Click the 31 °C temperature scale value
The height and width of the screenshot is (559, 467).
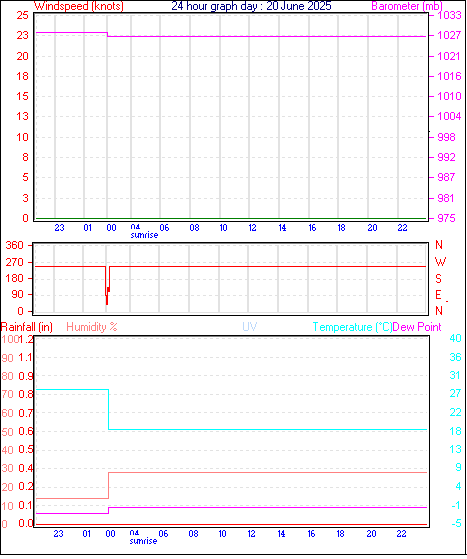[x=455, y=375]
